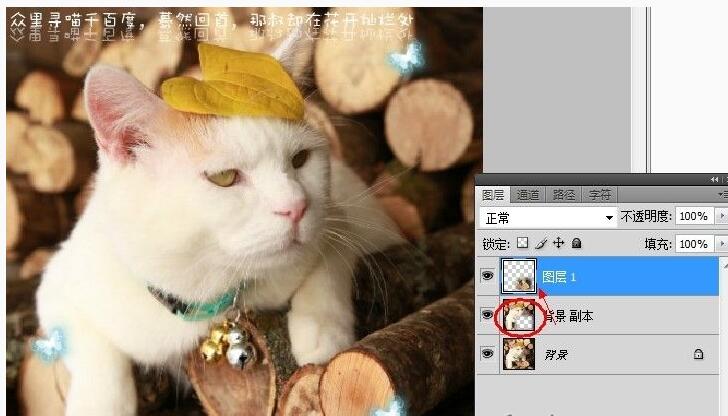Click the 背景 副本 layer name
The image size is (728, 416).
(x=569, y=316)
